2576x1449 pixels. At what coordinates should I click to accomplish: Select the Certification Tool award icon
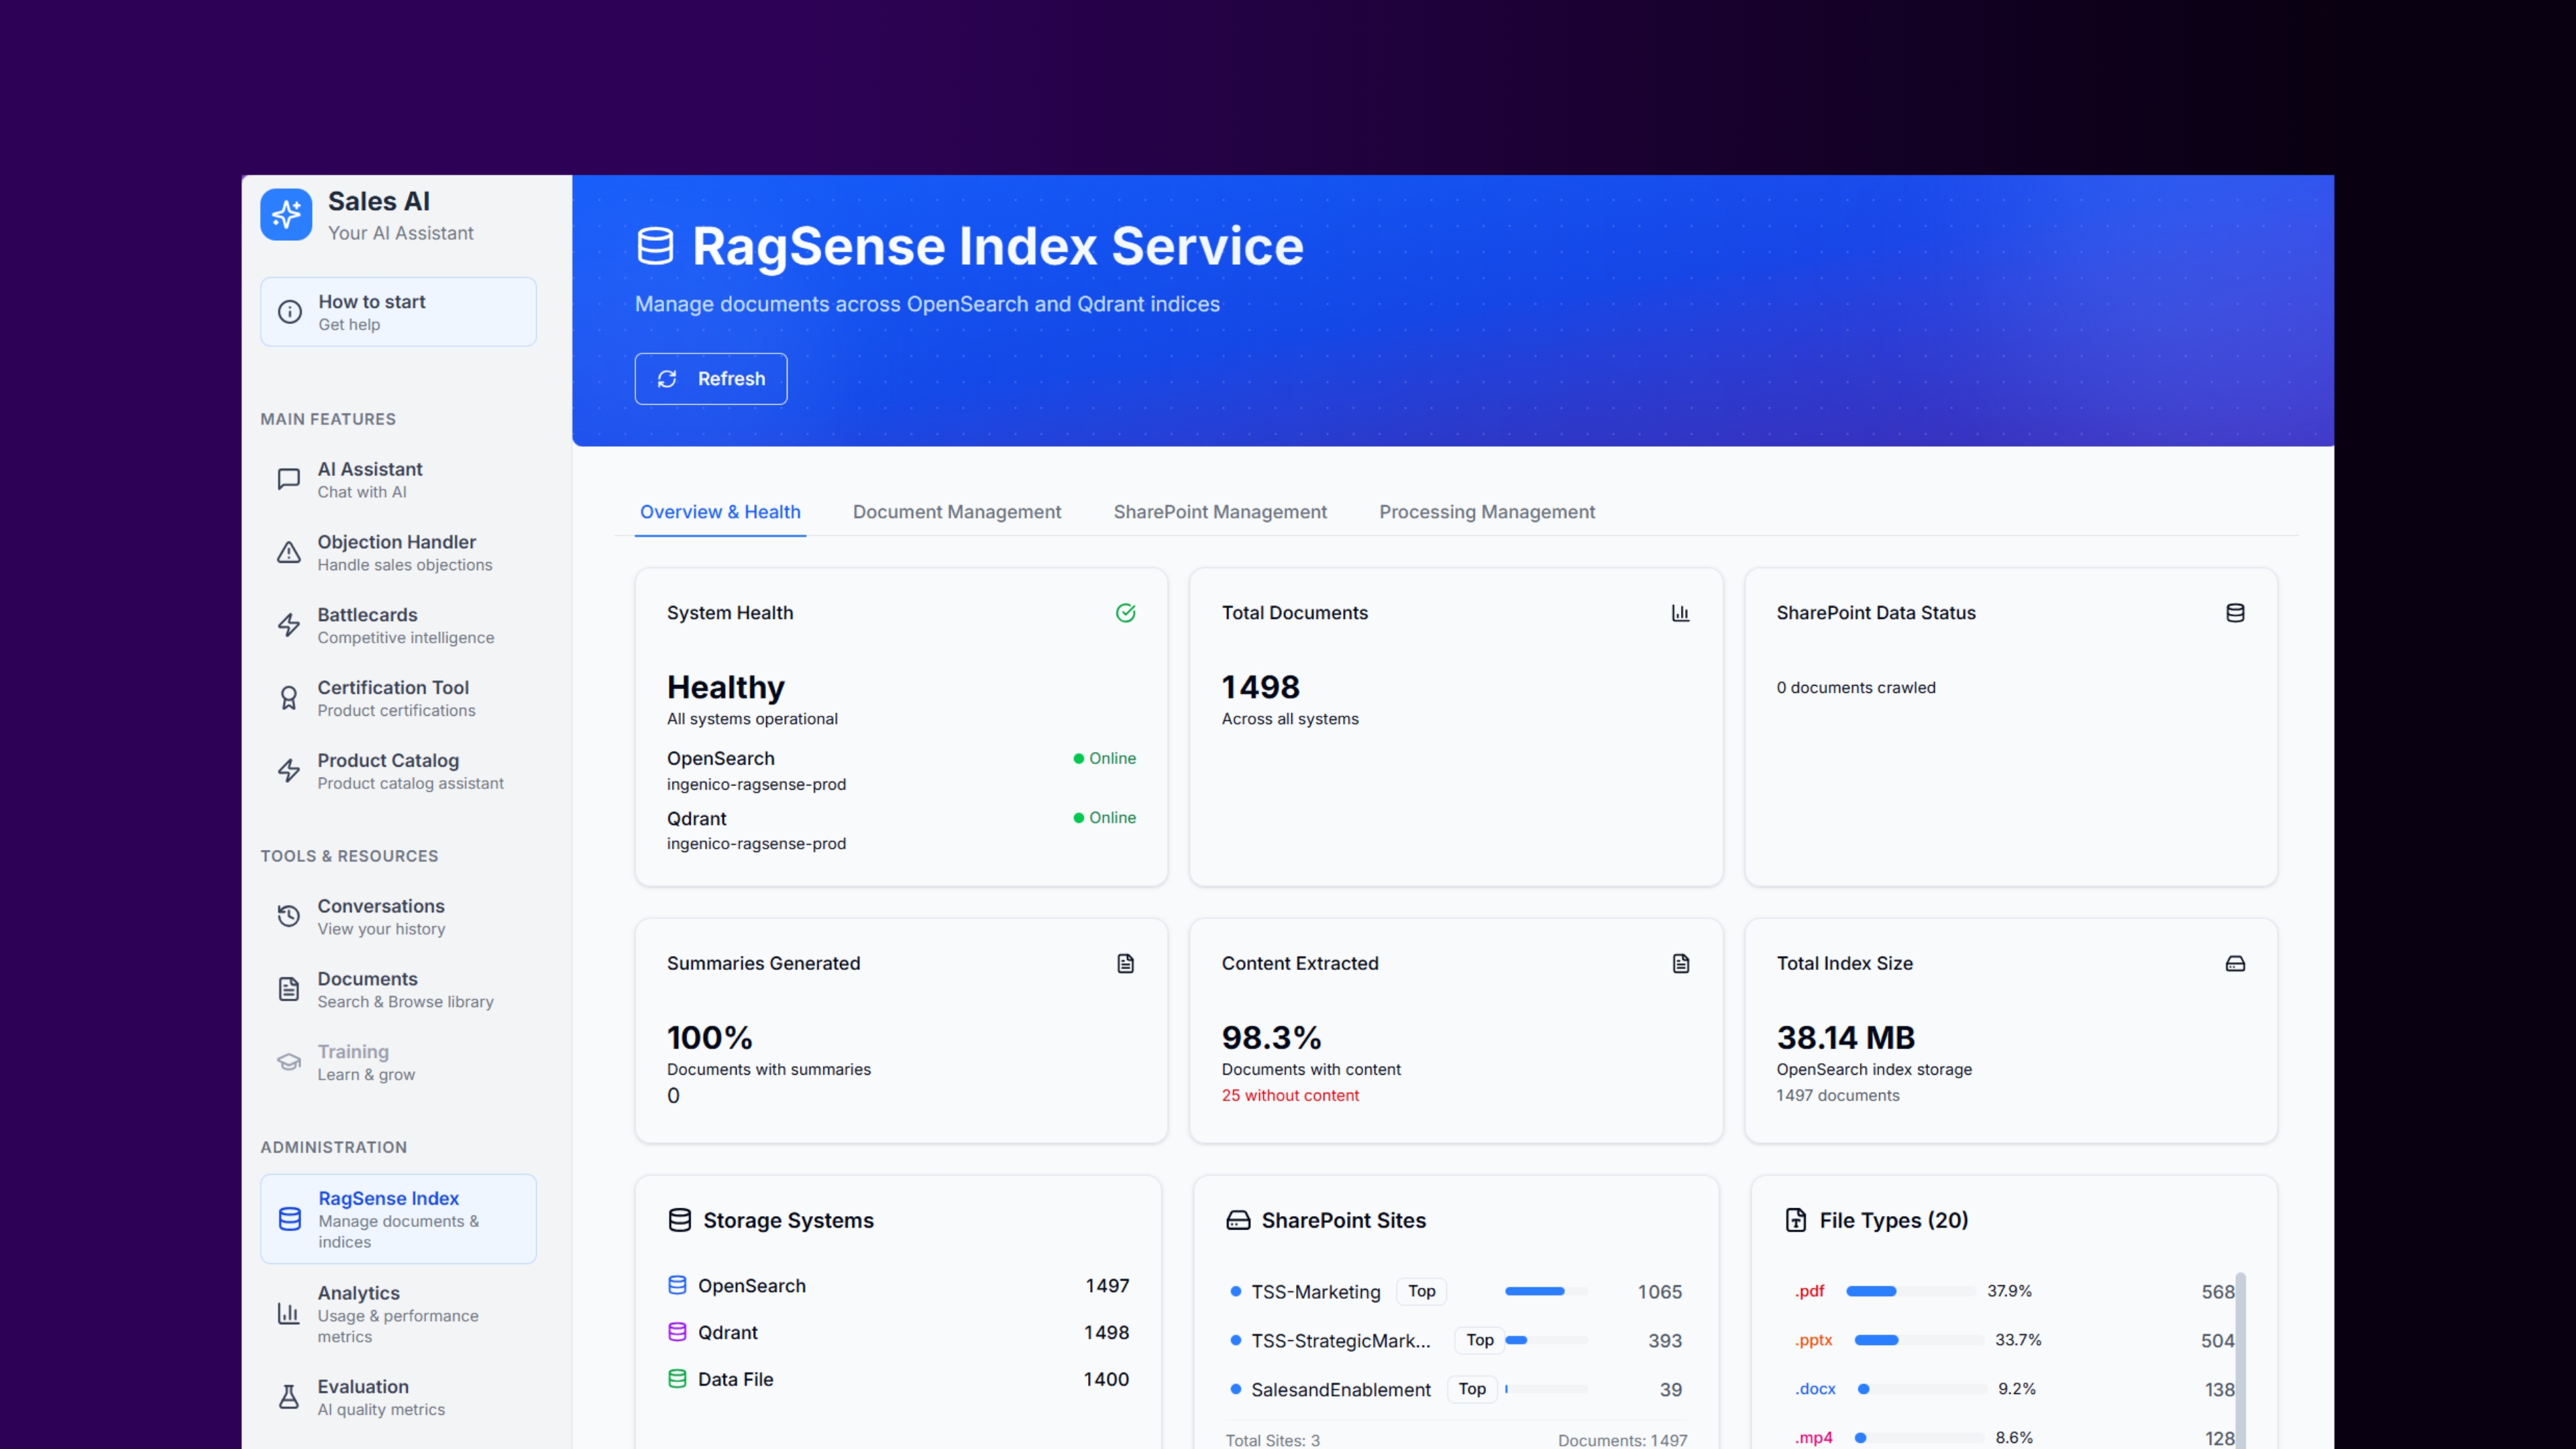click(289, 698)
